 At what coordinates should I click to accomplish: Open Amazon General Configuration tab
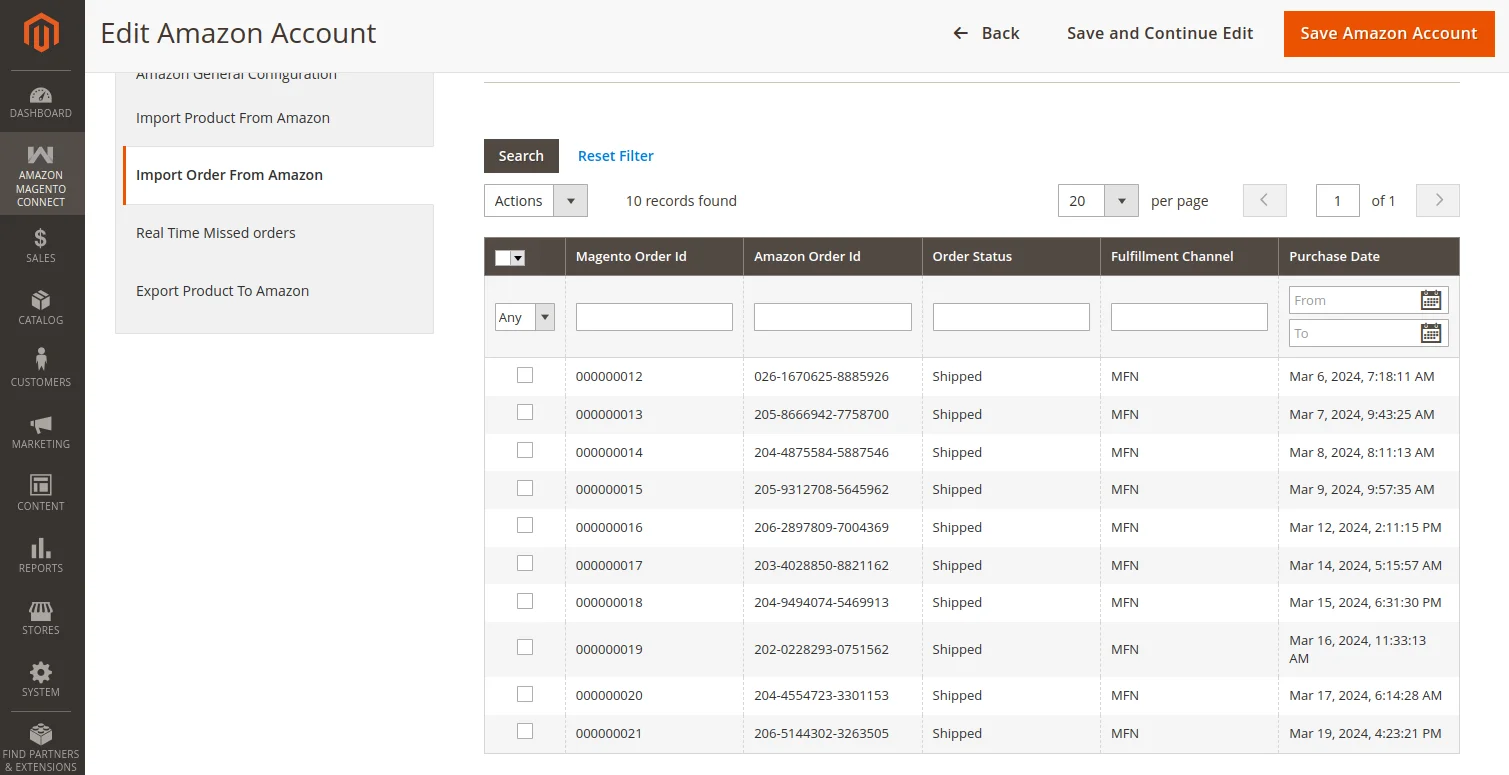(x=236, y=76)
